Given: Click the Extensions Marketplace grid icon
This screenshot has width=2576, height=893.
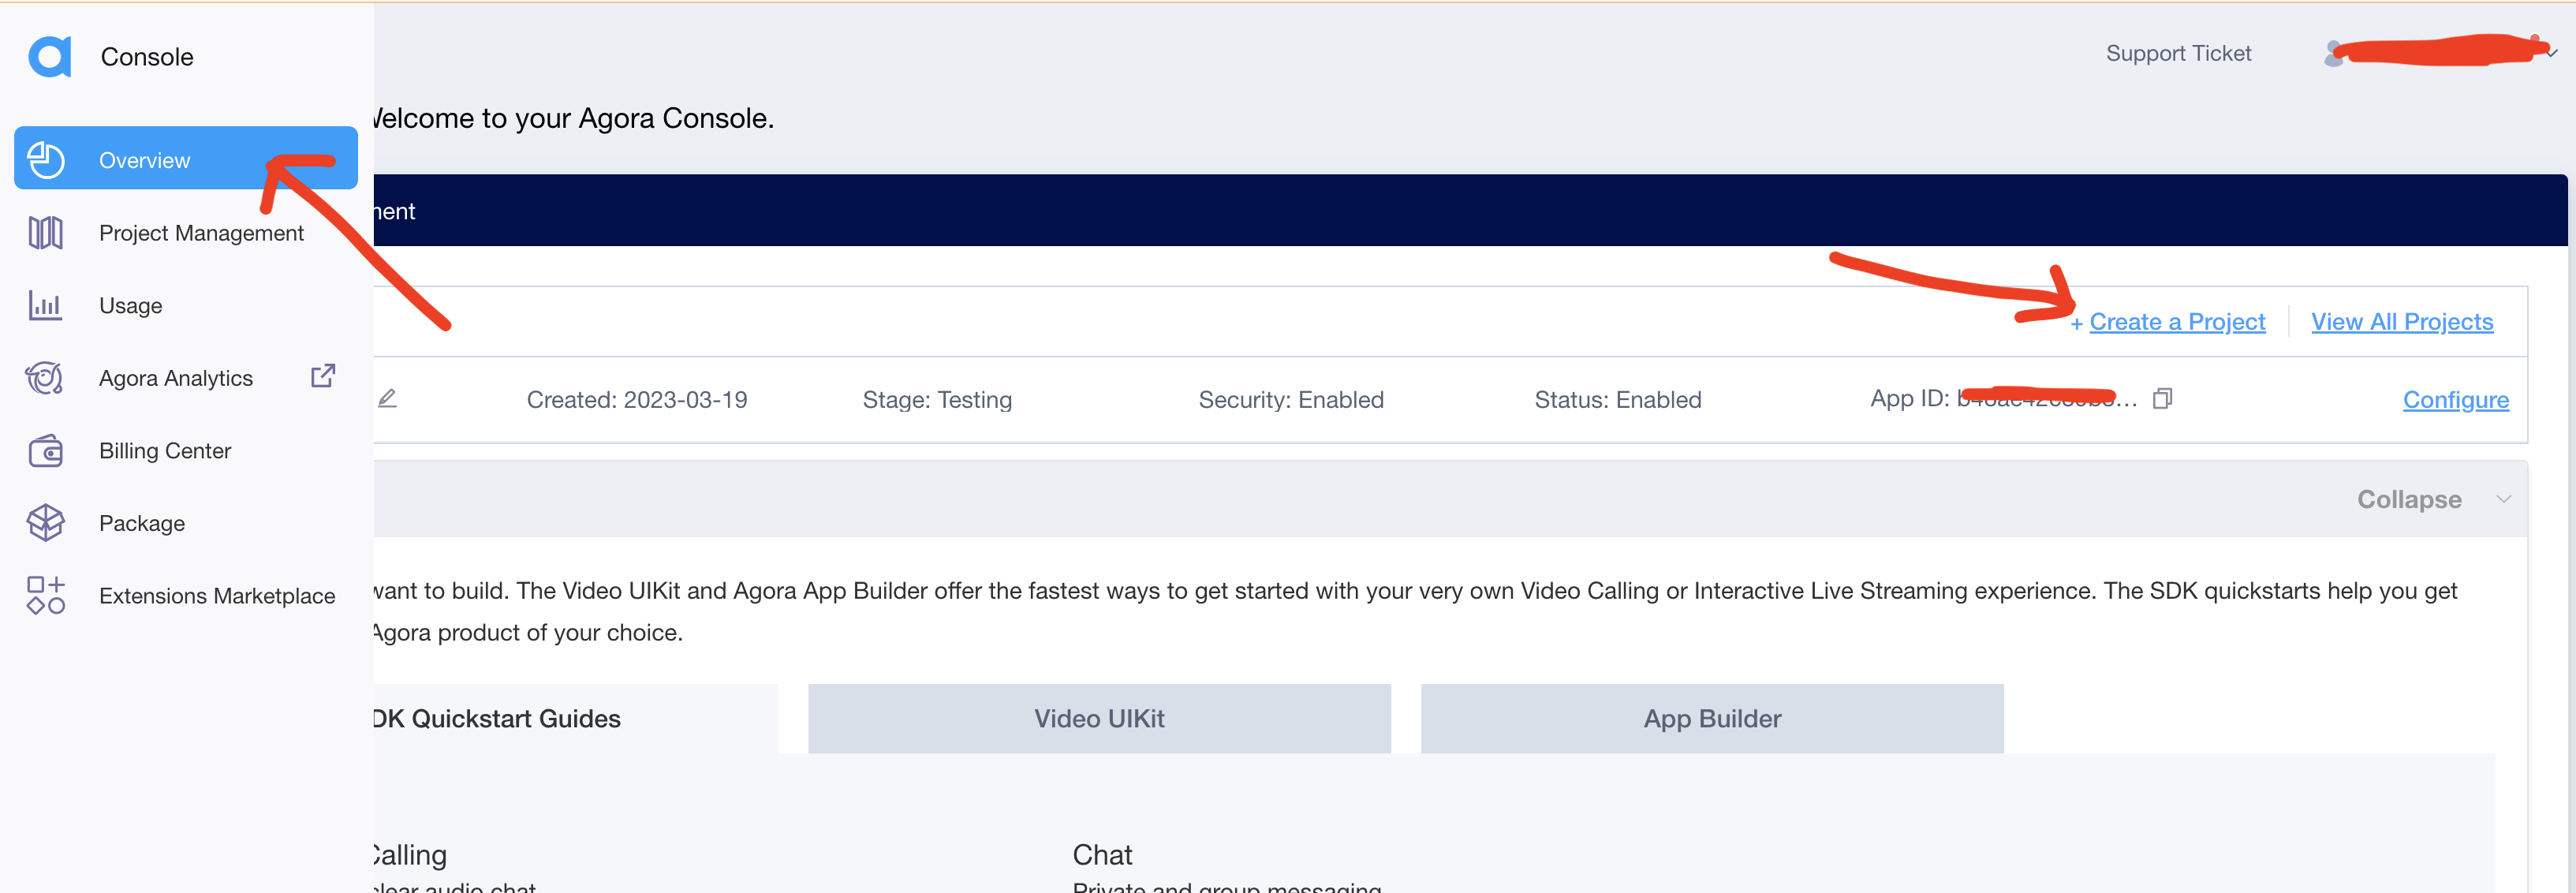Looking at the screenshot, I should click(46, 595).
